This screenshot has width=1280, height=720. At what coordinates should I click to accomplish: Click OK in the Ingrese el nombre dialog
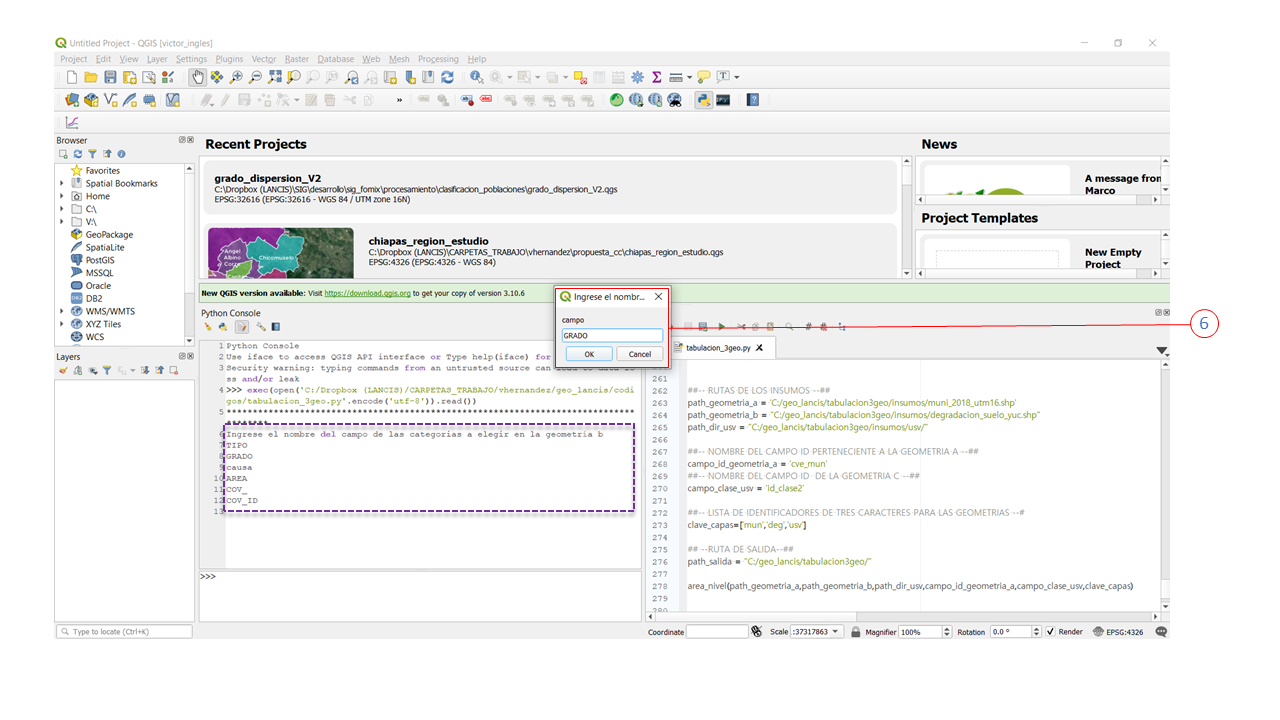(x=589, y=354)
